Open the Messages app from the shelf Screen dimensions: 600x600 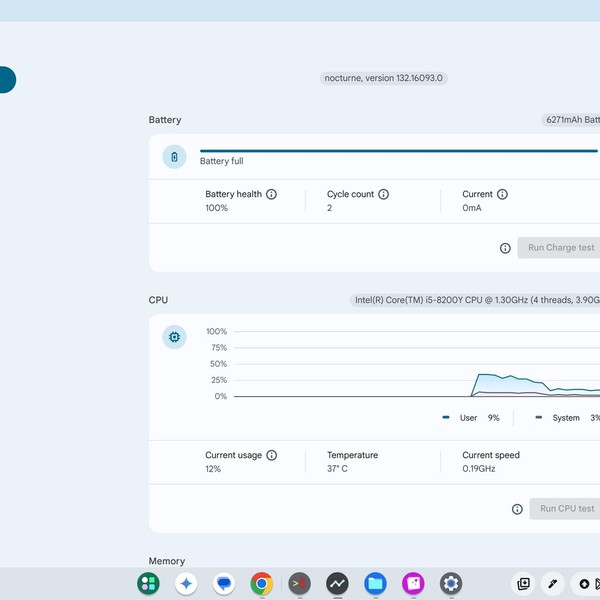coord(224,583)
